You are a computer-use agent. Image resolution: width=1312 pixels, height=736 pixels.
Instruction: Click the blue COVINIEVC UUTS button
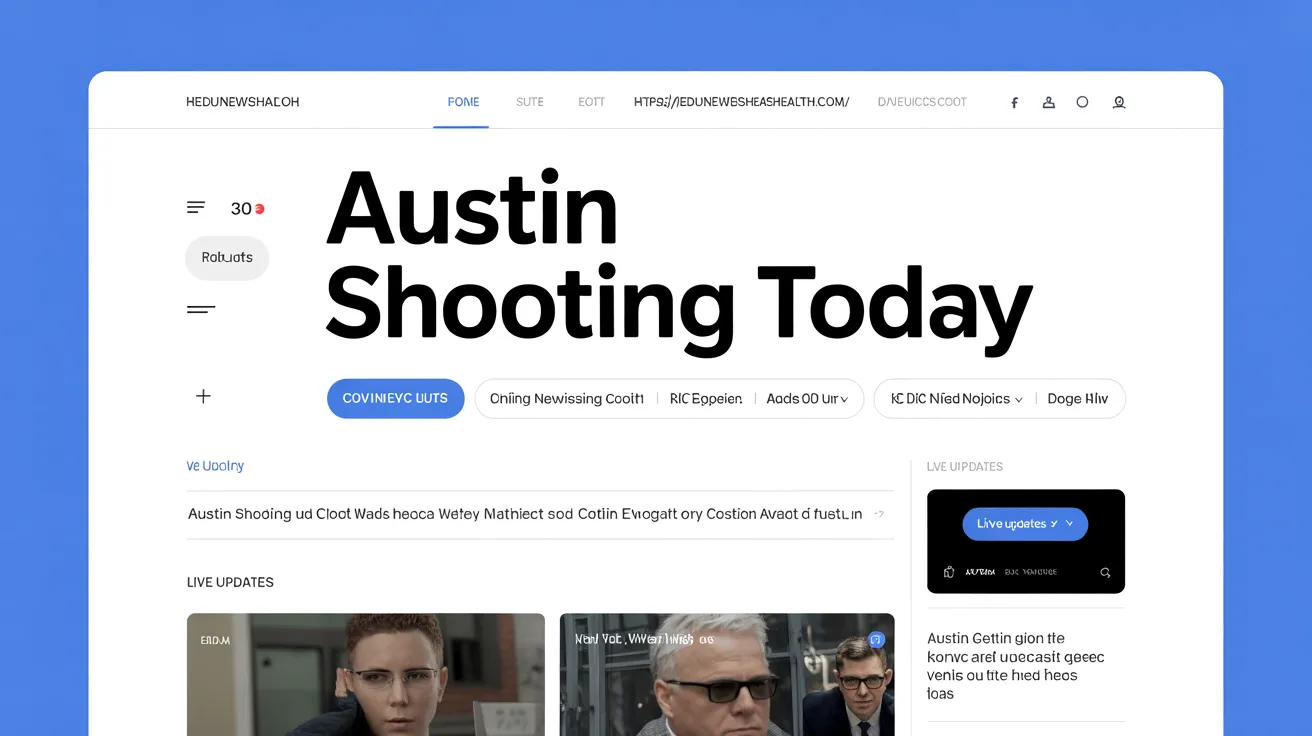[395, 398]
